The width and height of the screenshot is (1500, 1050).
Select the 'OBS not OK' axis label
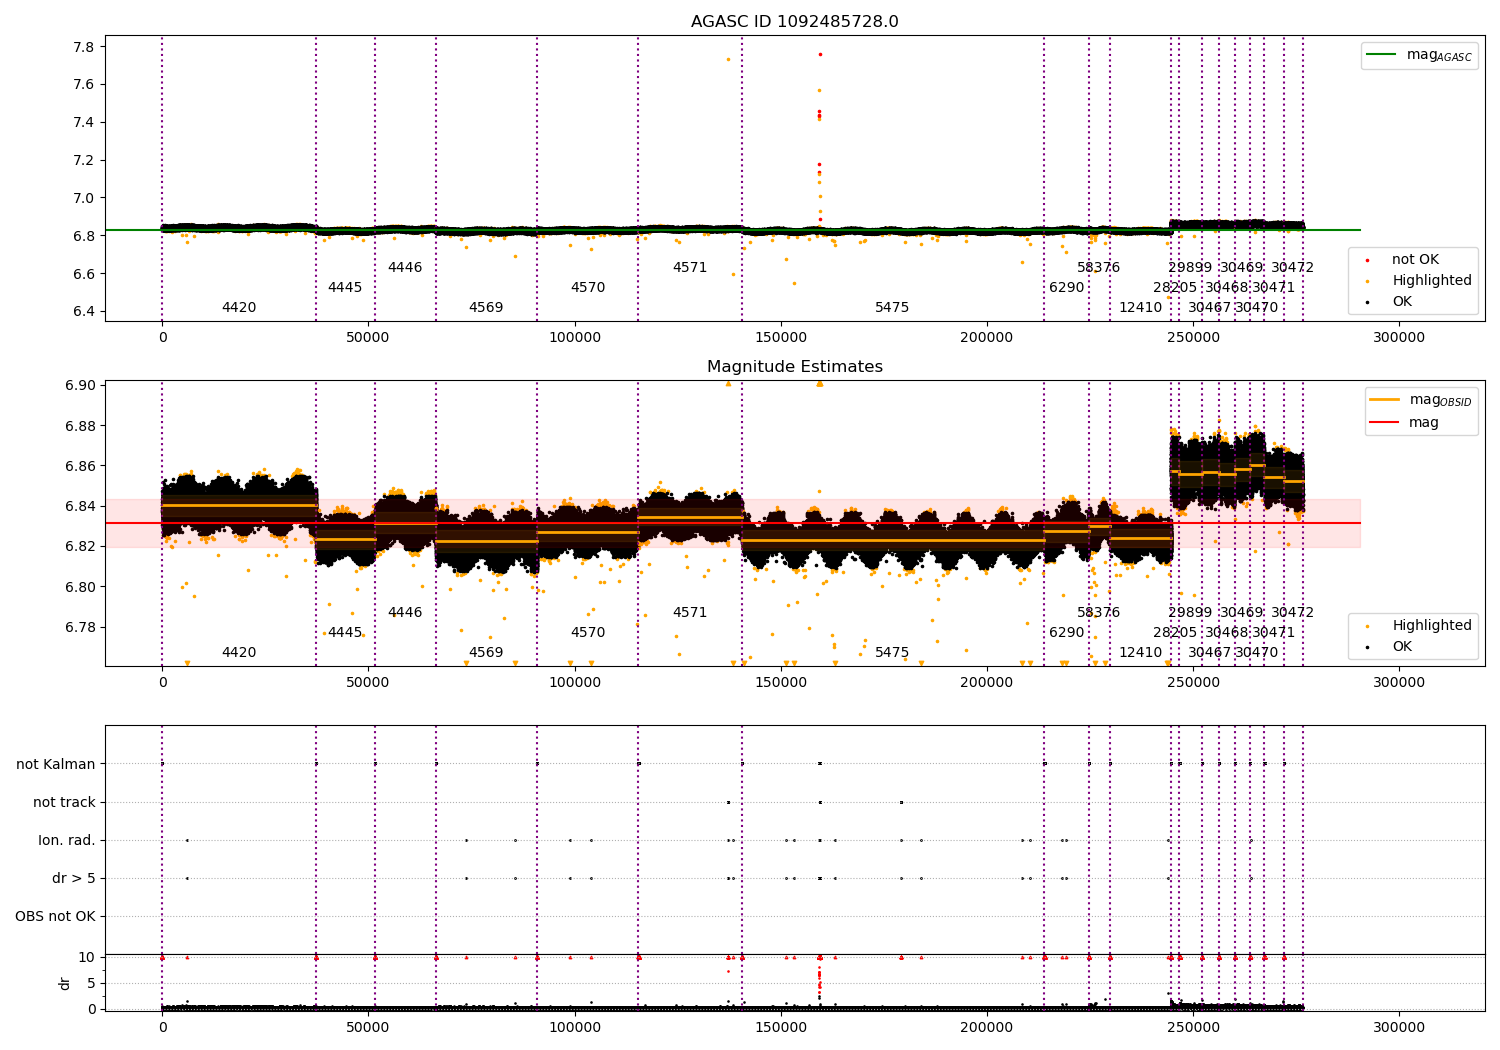click(56, 917)
